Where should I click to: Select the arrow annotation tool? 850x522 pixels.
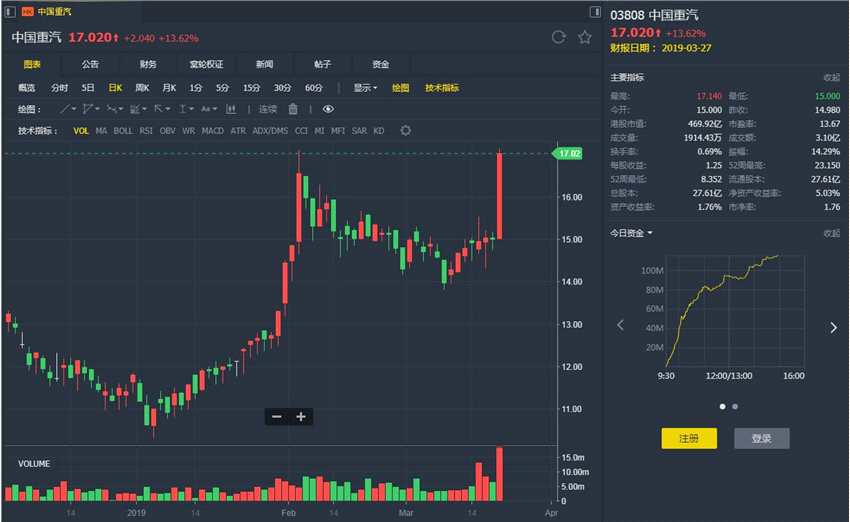click(x=158, y=109)
